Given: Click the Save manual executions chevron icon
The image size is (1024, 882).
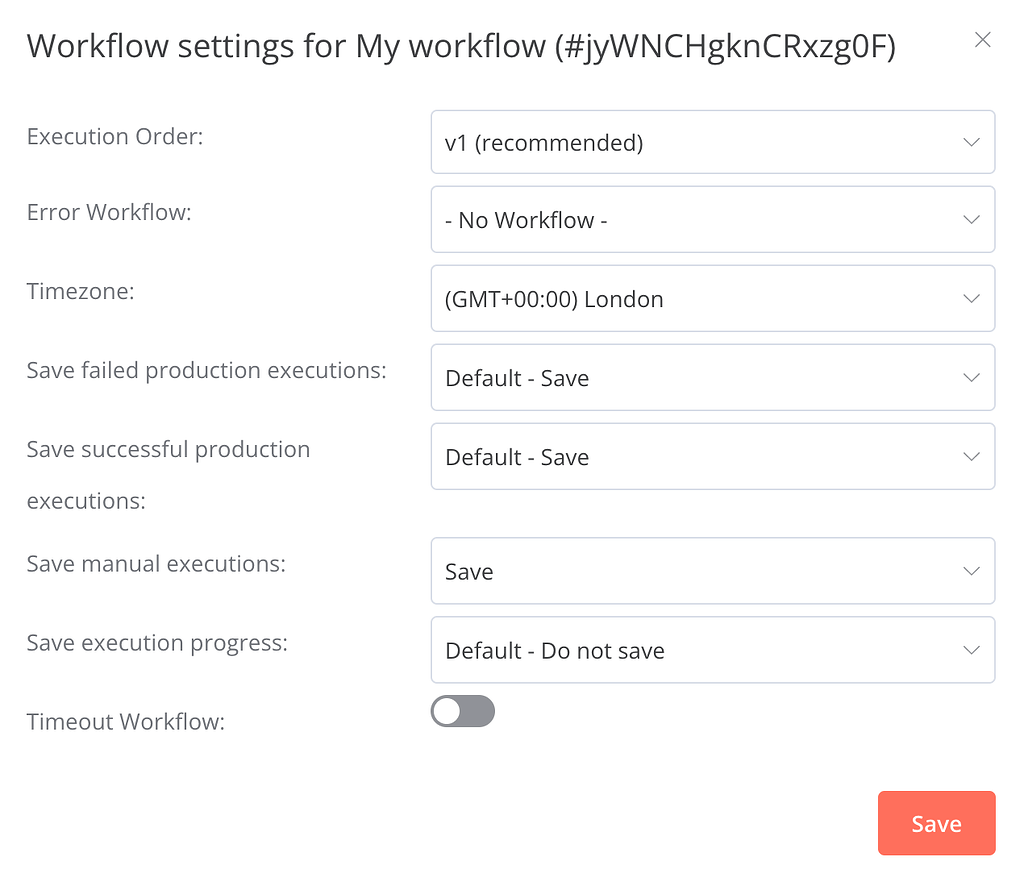Looking at the screenshot, I should [971, 571].
